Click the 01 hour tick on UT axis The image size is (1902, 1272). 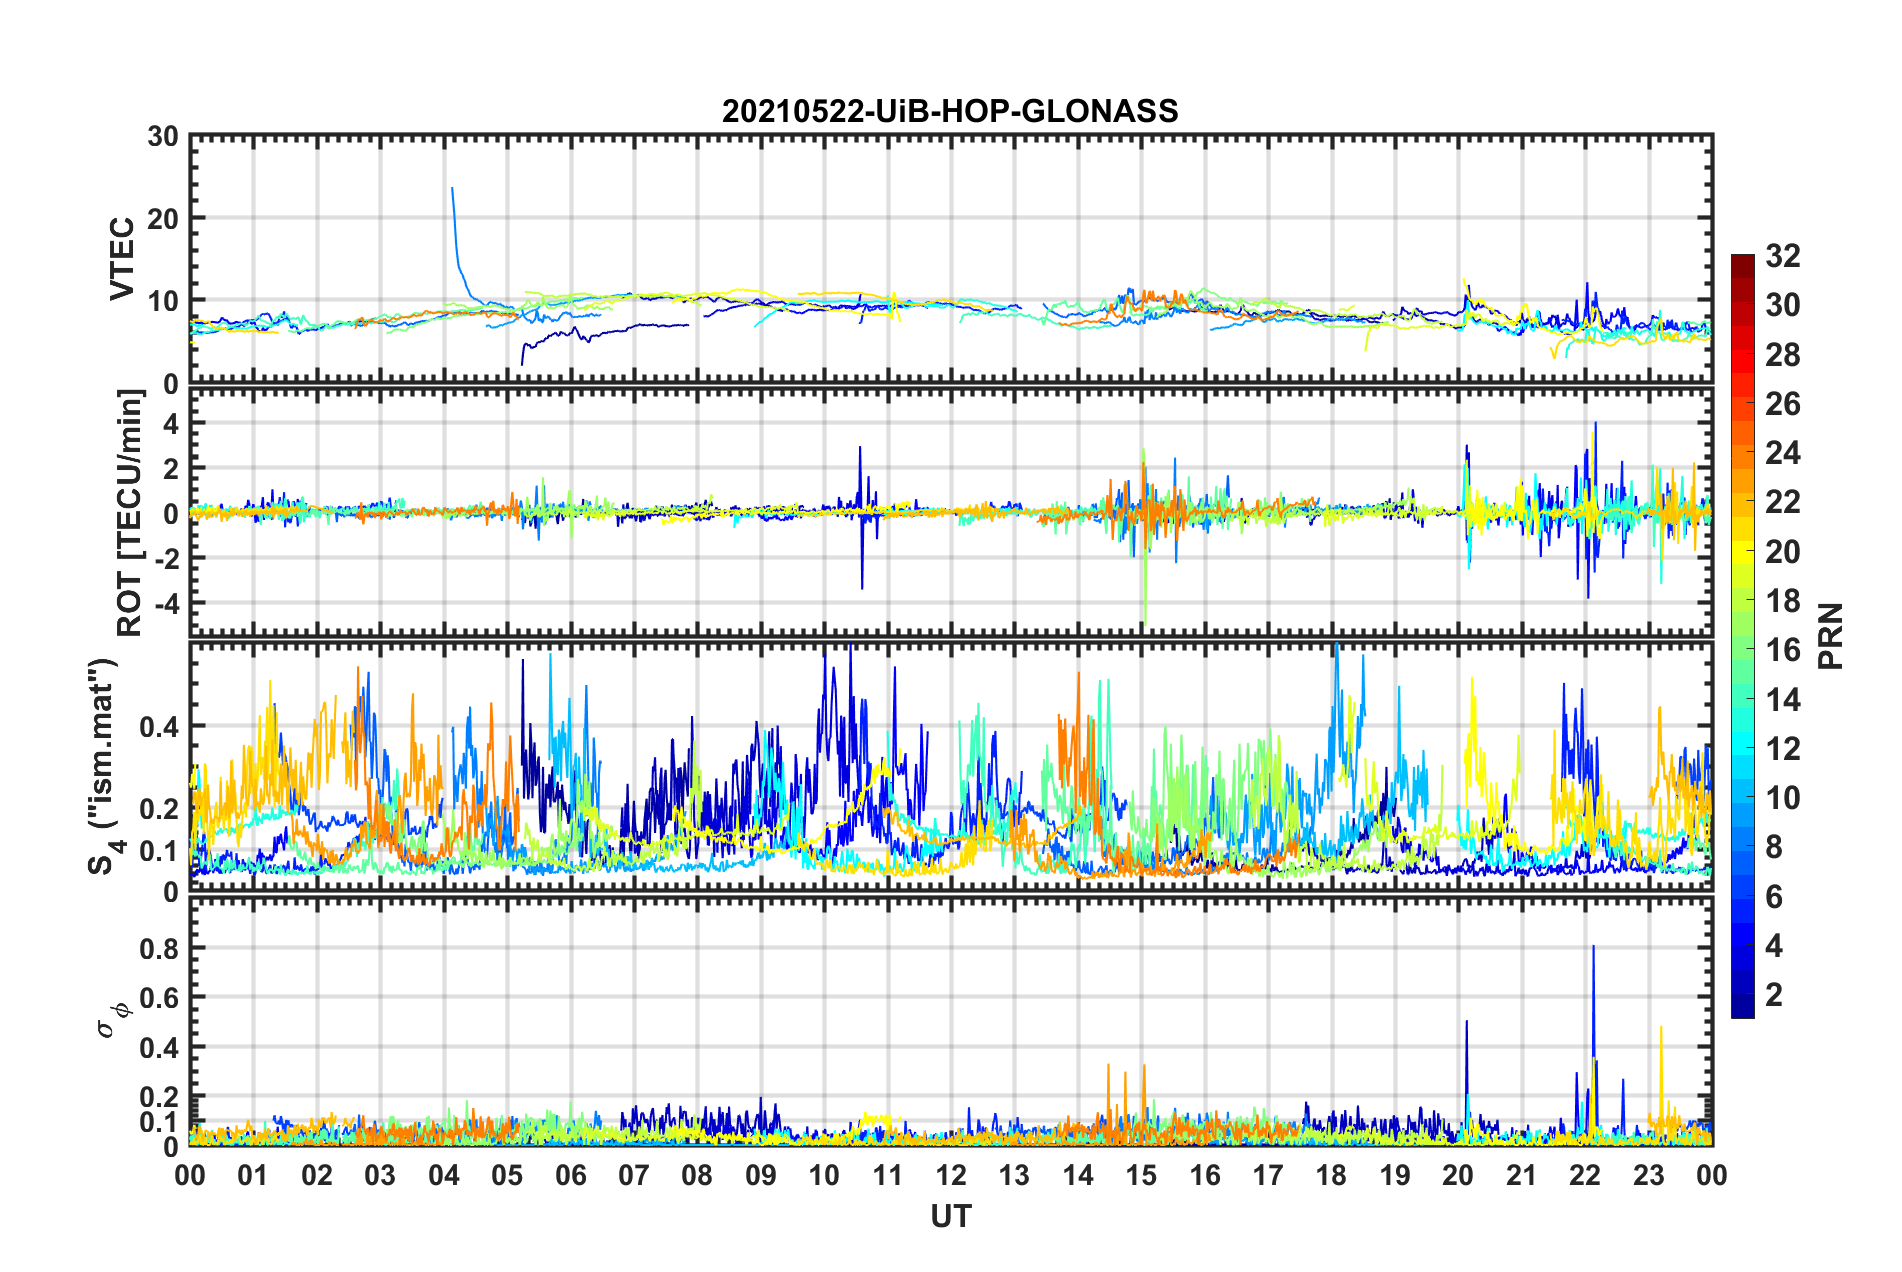pos(253,1175)
